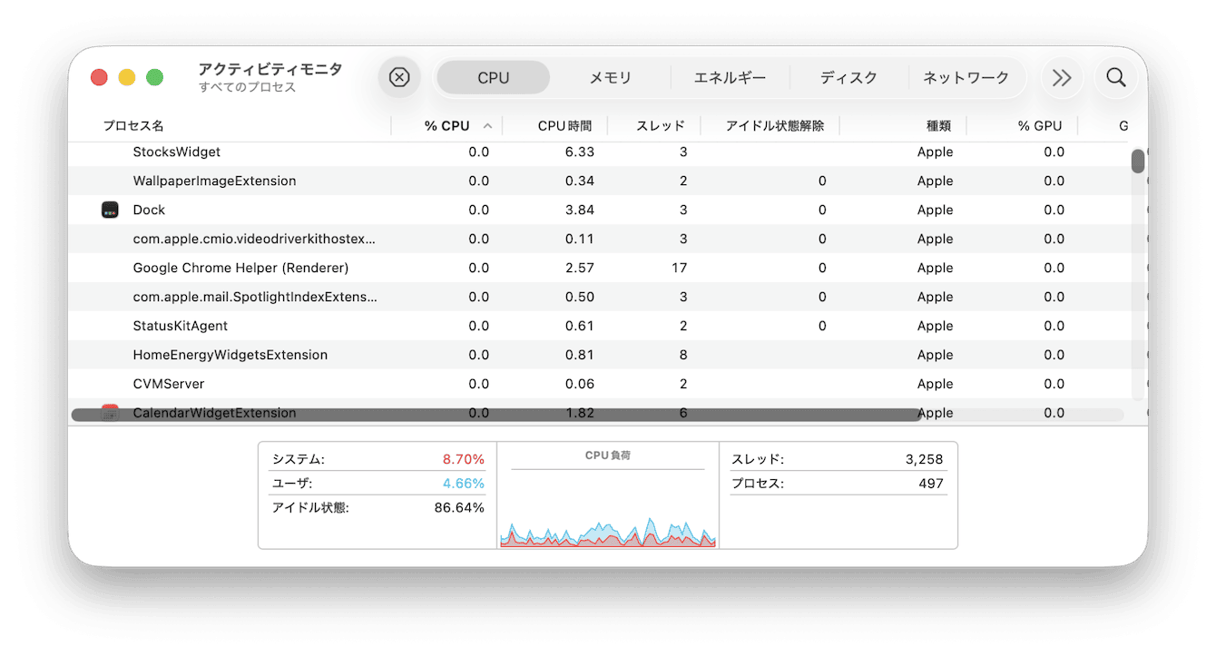Click the vertical scrollbar thumb
This screenshot has height=656, width=1216.
(x=1138, y=161)
